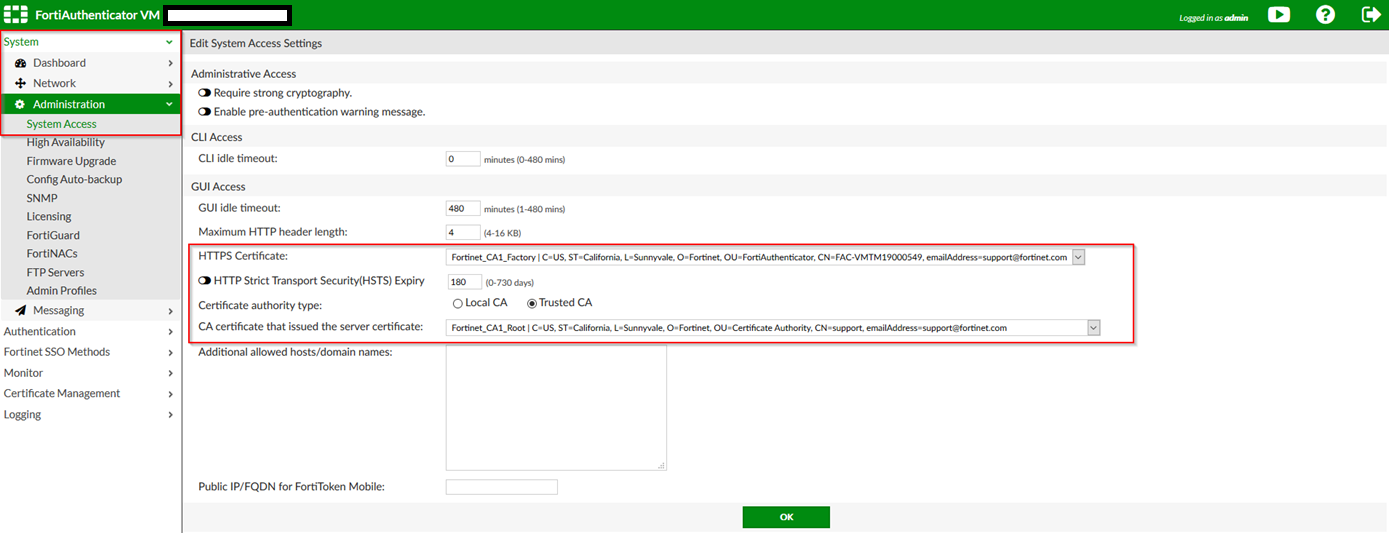Select the Local CA radio button
1389x533 pixels.
458,303
